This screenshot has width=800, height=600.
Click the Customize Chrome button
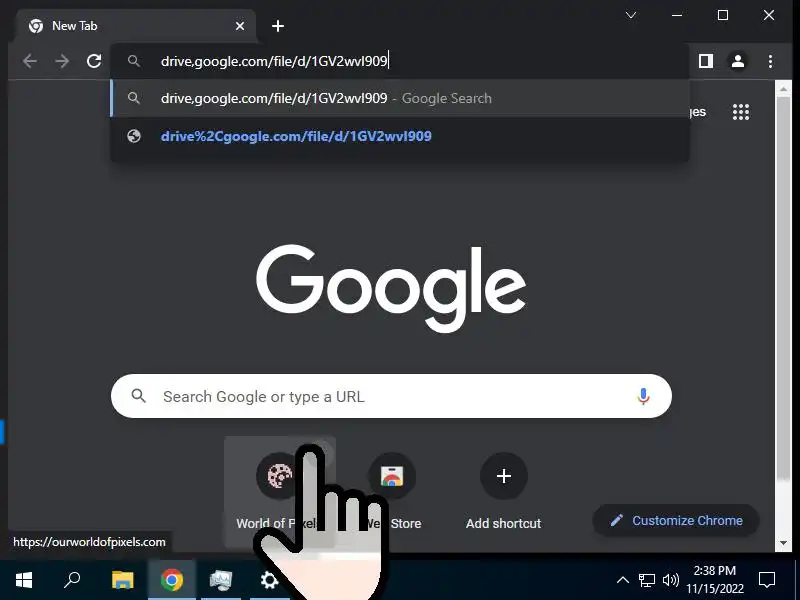pos(676,520)
